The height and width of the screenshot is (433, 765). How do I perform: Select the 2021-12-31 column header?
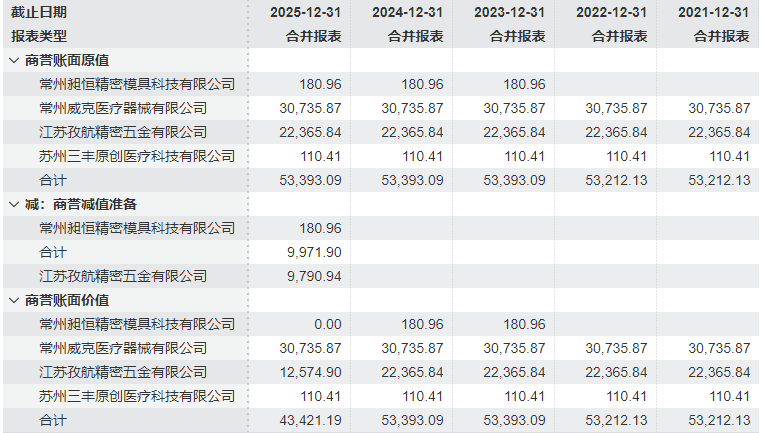713,12
